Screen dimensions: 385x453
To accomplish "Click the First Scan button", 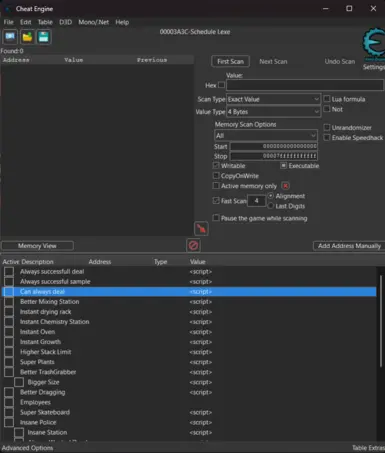I will [x=230, y=61].
